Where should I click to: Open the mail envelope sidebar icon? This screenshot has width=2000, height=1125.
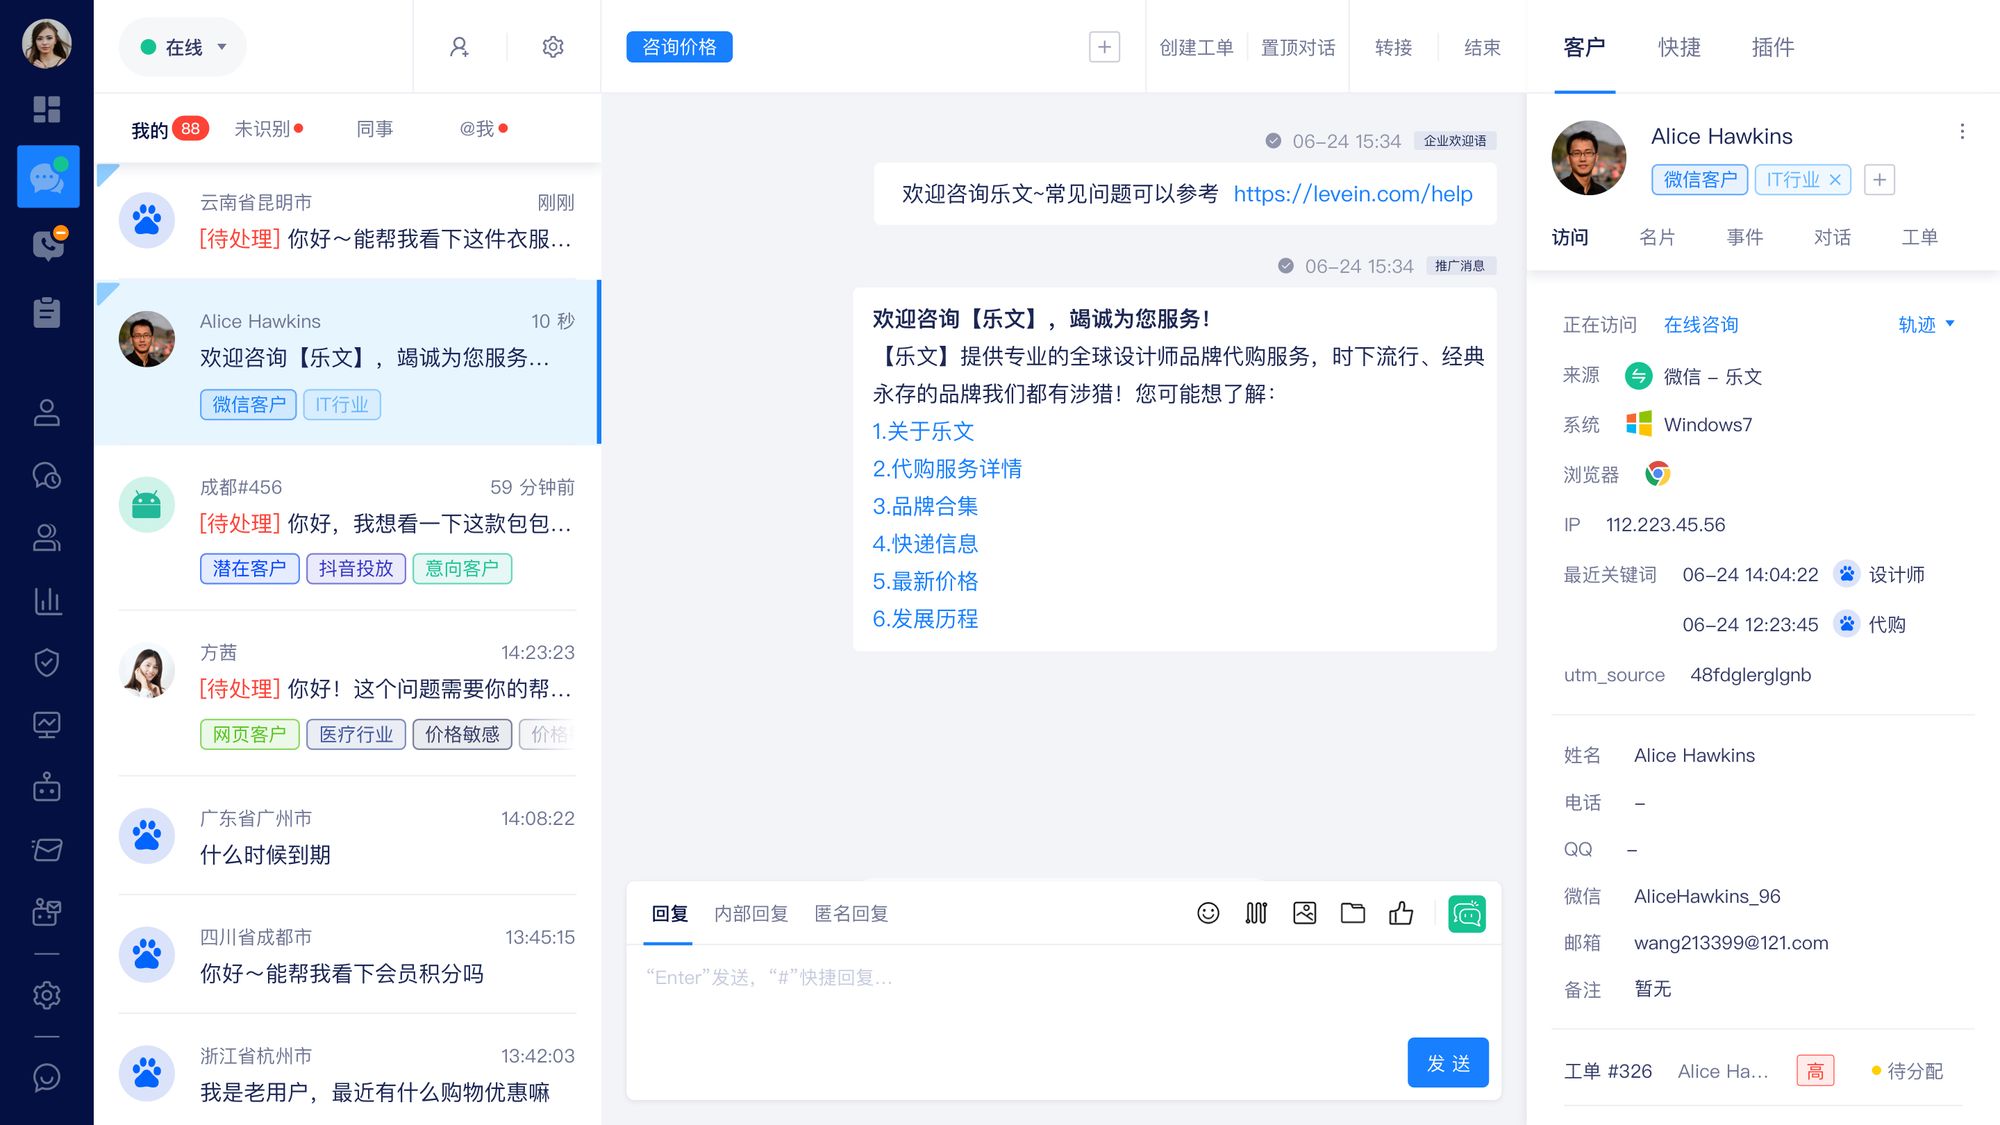[x=47, y=850]
